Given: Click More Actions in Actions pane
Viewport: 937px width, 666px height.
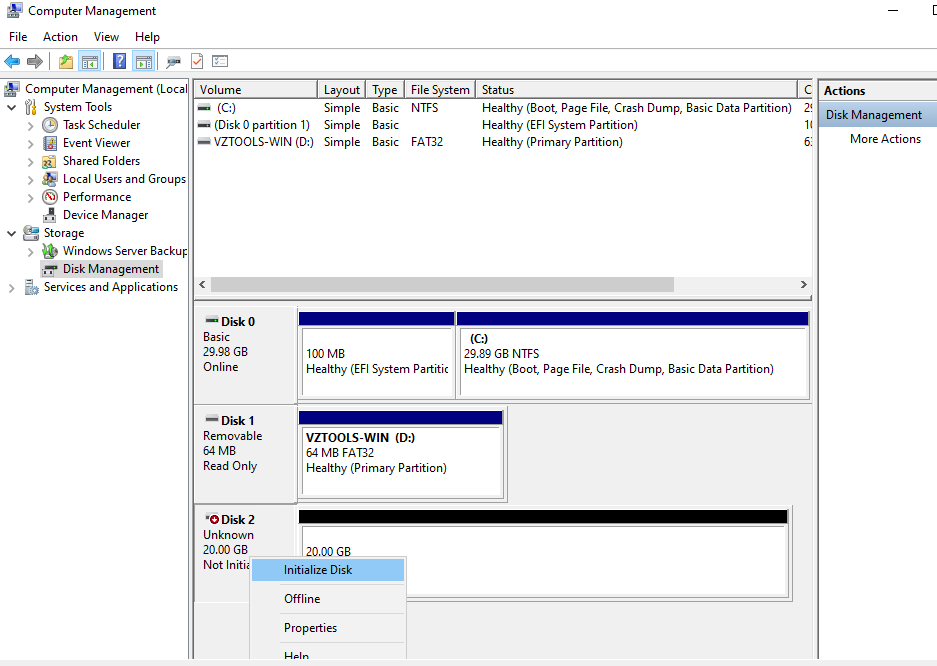Looking at the screenshot, I should tap(885, 139).
